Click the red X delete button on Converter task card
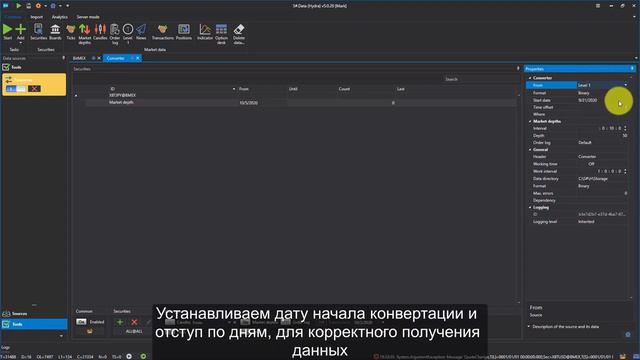 [x=34, y=89]
